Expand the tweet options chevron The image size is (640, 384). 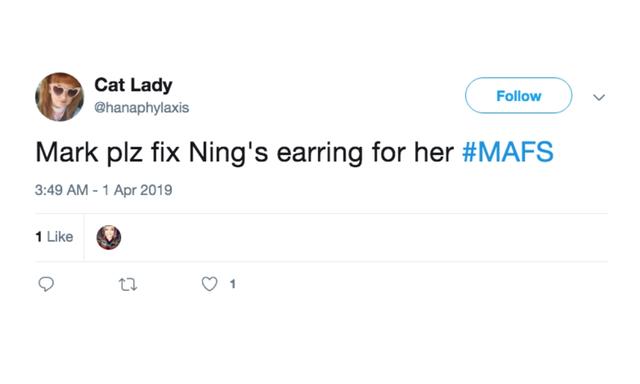pyautogui.click(x=599, y=97)
